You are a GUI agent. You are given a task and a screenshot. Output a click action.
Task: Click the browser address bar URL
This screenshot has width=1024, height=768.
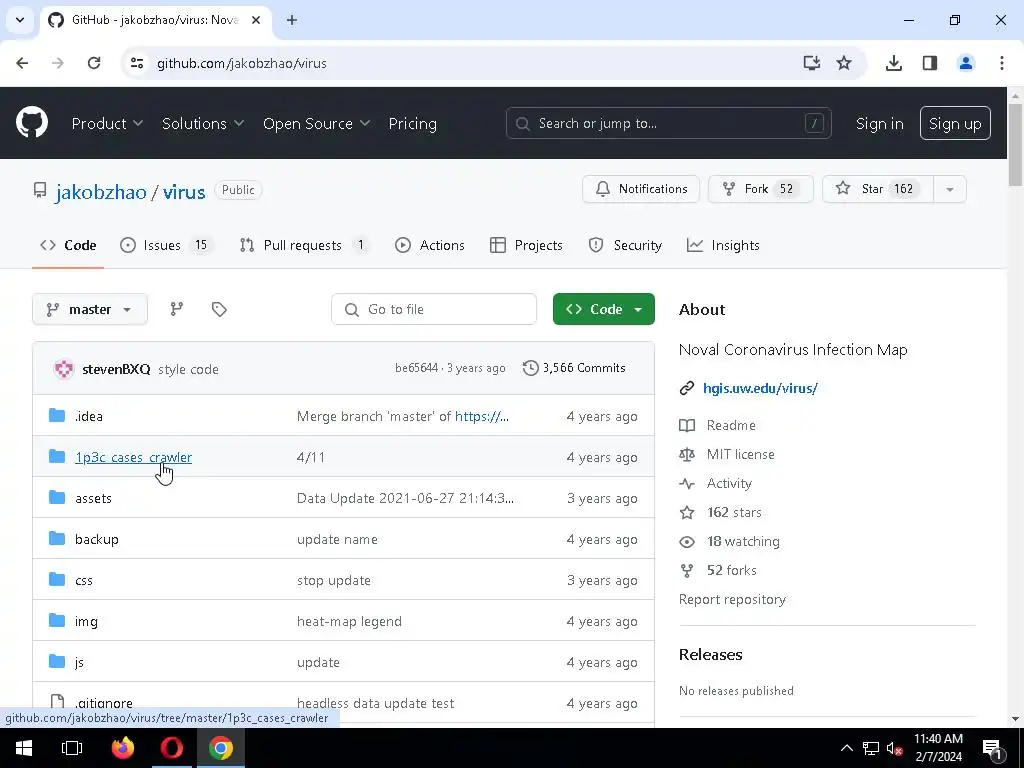pos(242,63)
